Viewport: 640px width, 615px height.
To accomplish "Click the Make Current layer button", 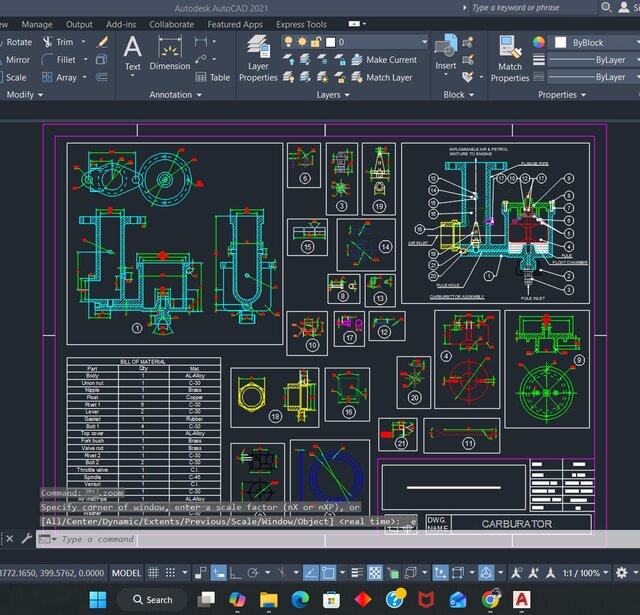I will tap(384, 60).
